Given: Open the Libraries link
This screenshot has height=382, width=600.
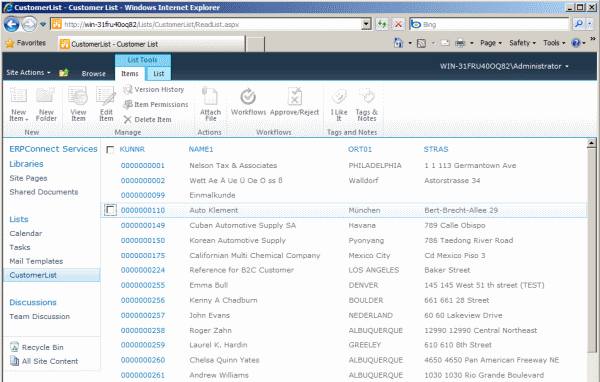Looking at the screenshot, I should click(26, 164).
